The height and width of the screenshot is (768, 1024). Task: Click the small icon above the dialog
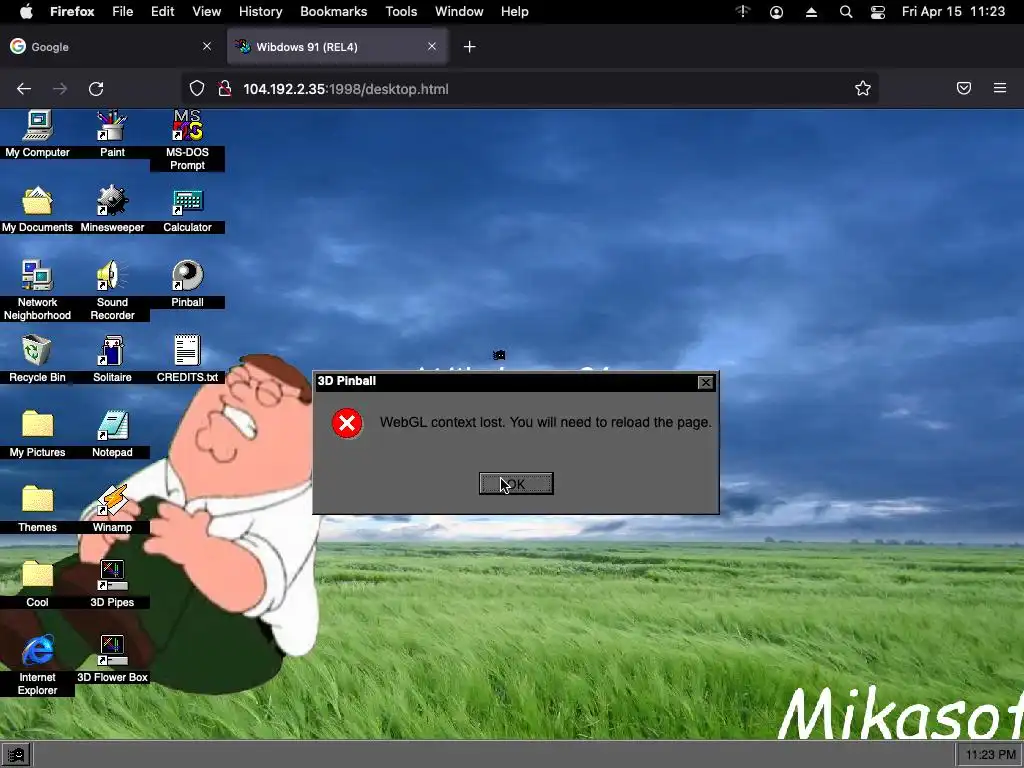click(499, 355)
